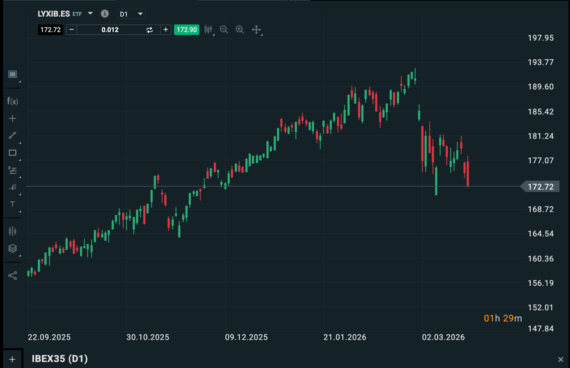Select the crosshair move tool
570x368 pixels.
click(x=257, y=29)
